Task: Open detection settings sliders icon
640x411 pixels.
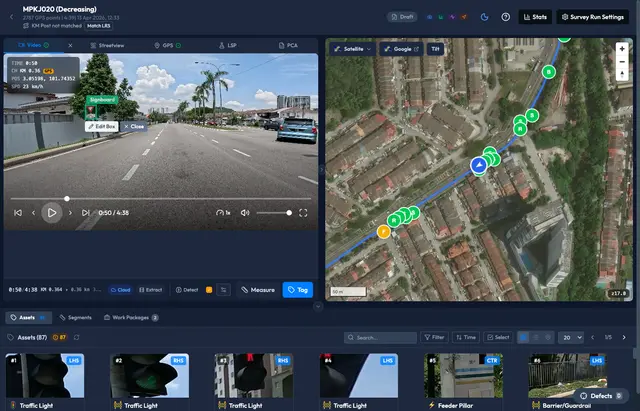Action: 223,290
